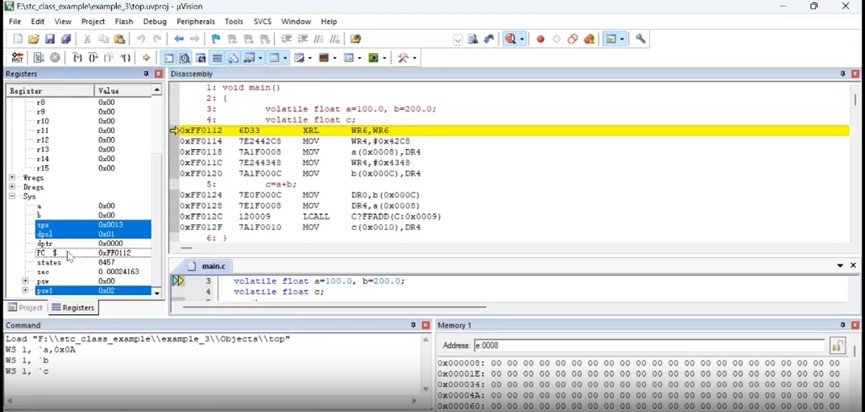Close the Disassembly panel

[x=857, y=74]
